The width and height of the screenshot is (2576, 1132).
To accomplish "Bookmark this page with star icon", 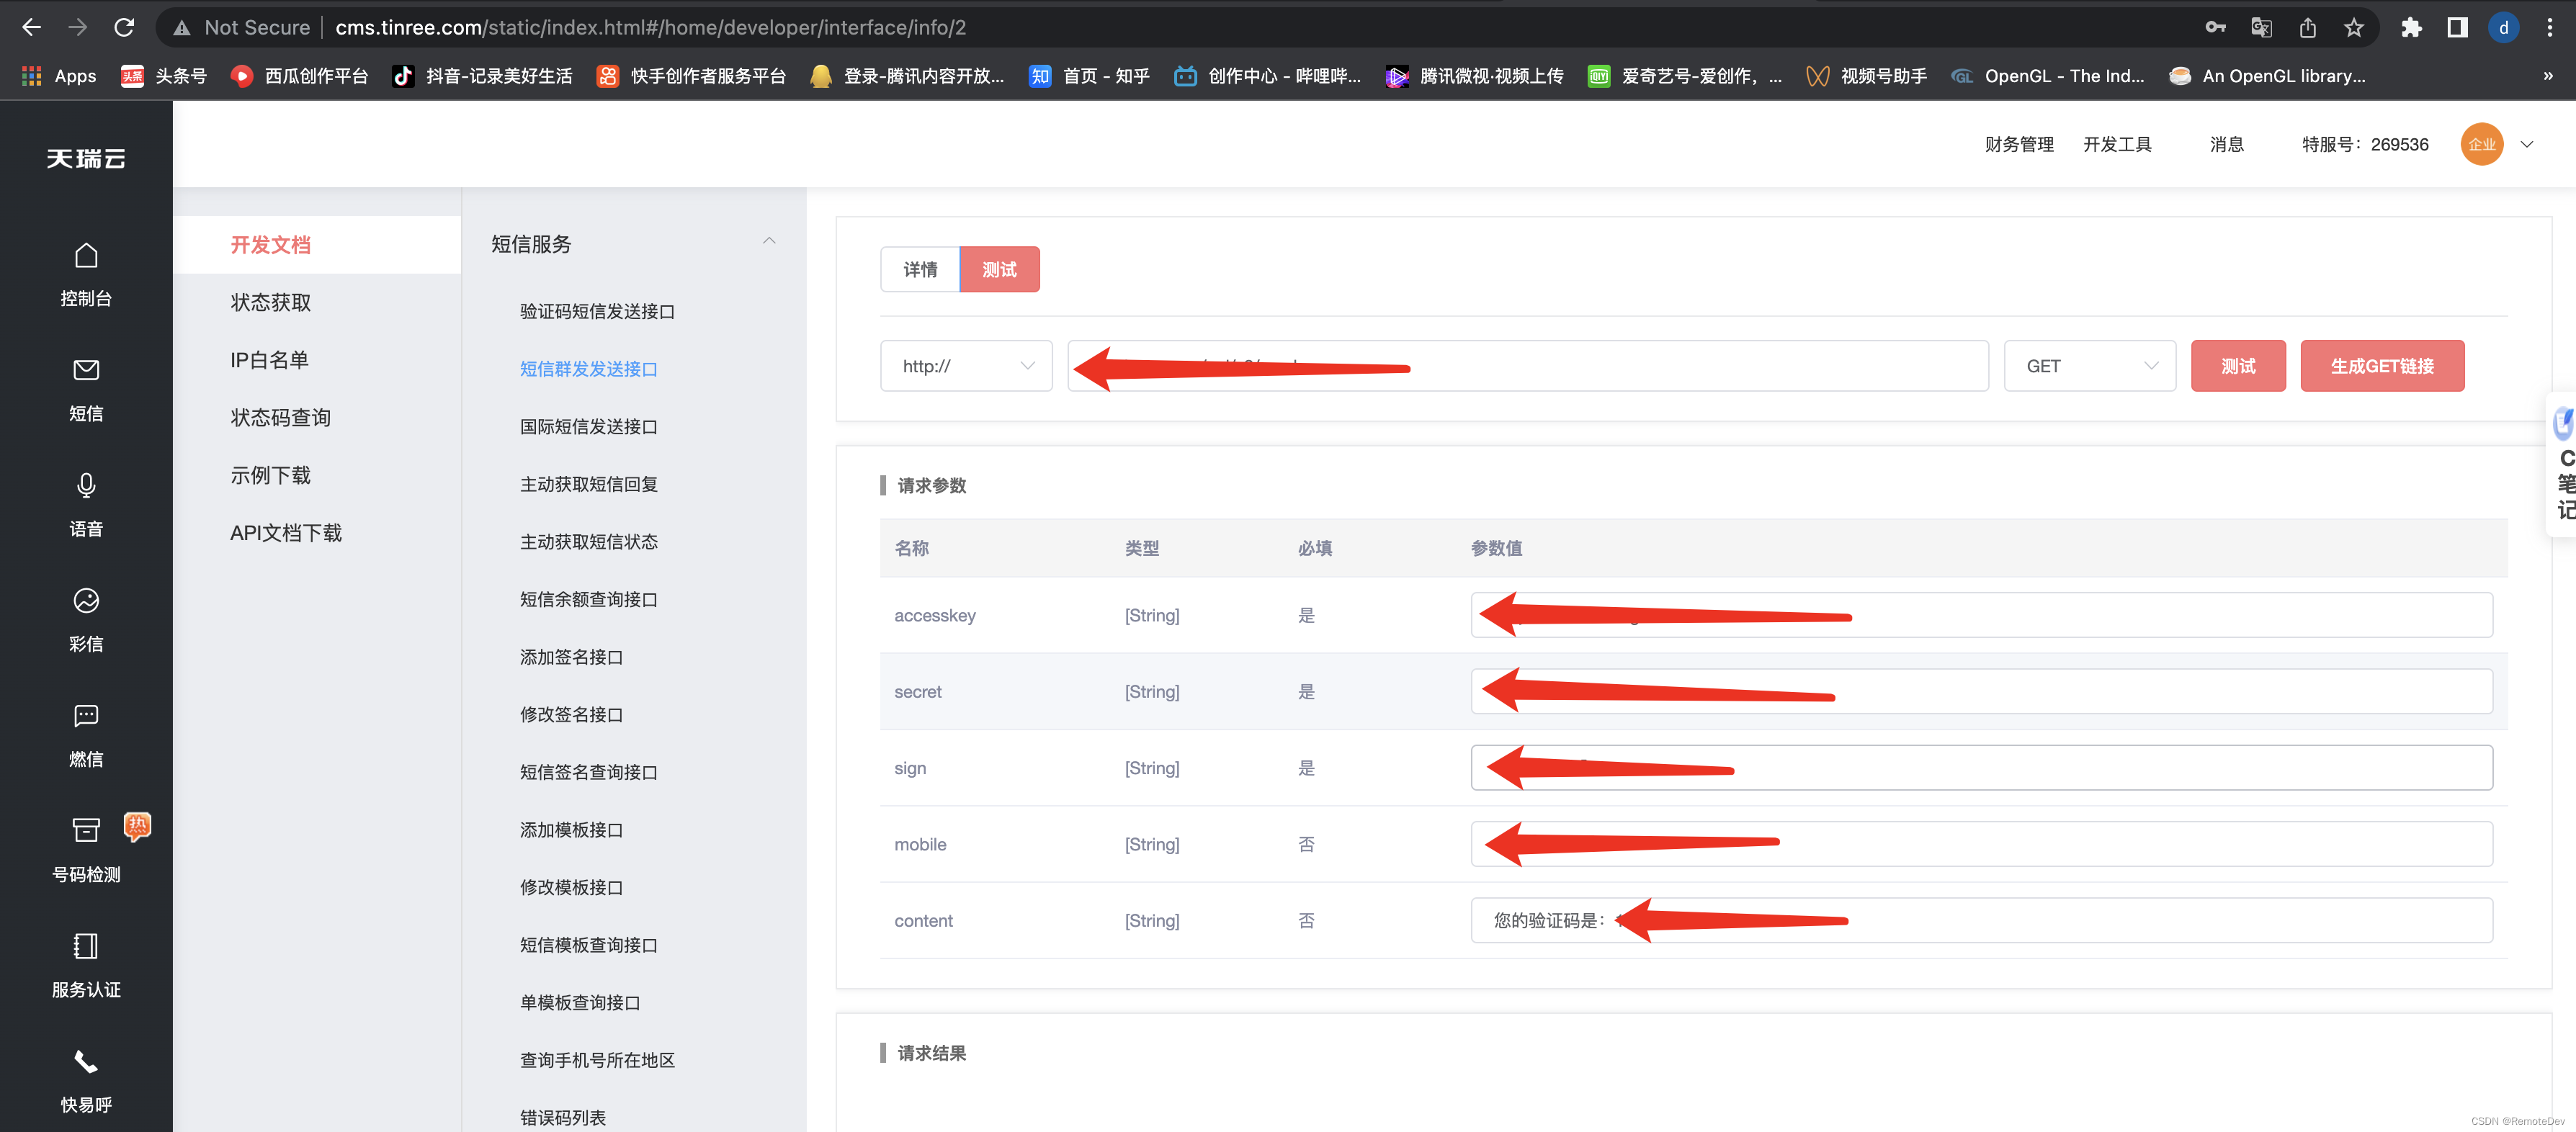I will point(2354,28).
